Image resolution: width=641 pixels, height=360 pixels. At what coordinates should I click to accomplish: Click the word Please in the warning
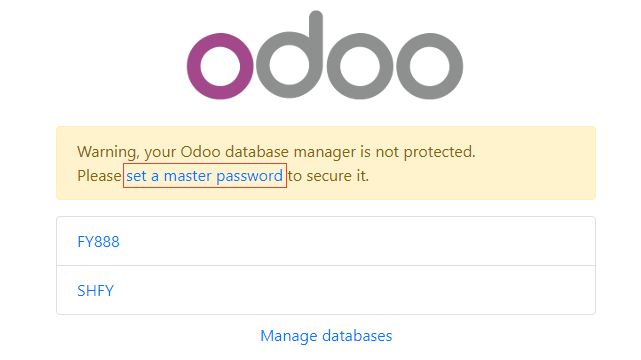99,176
